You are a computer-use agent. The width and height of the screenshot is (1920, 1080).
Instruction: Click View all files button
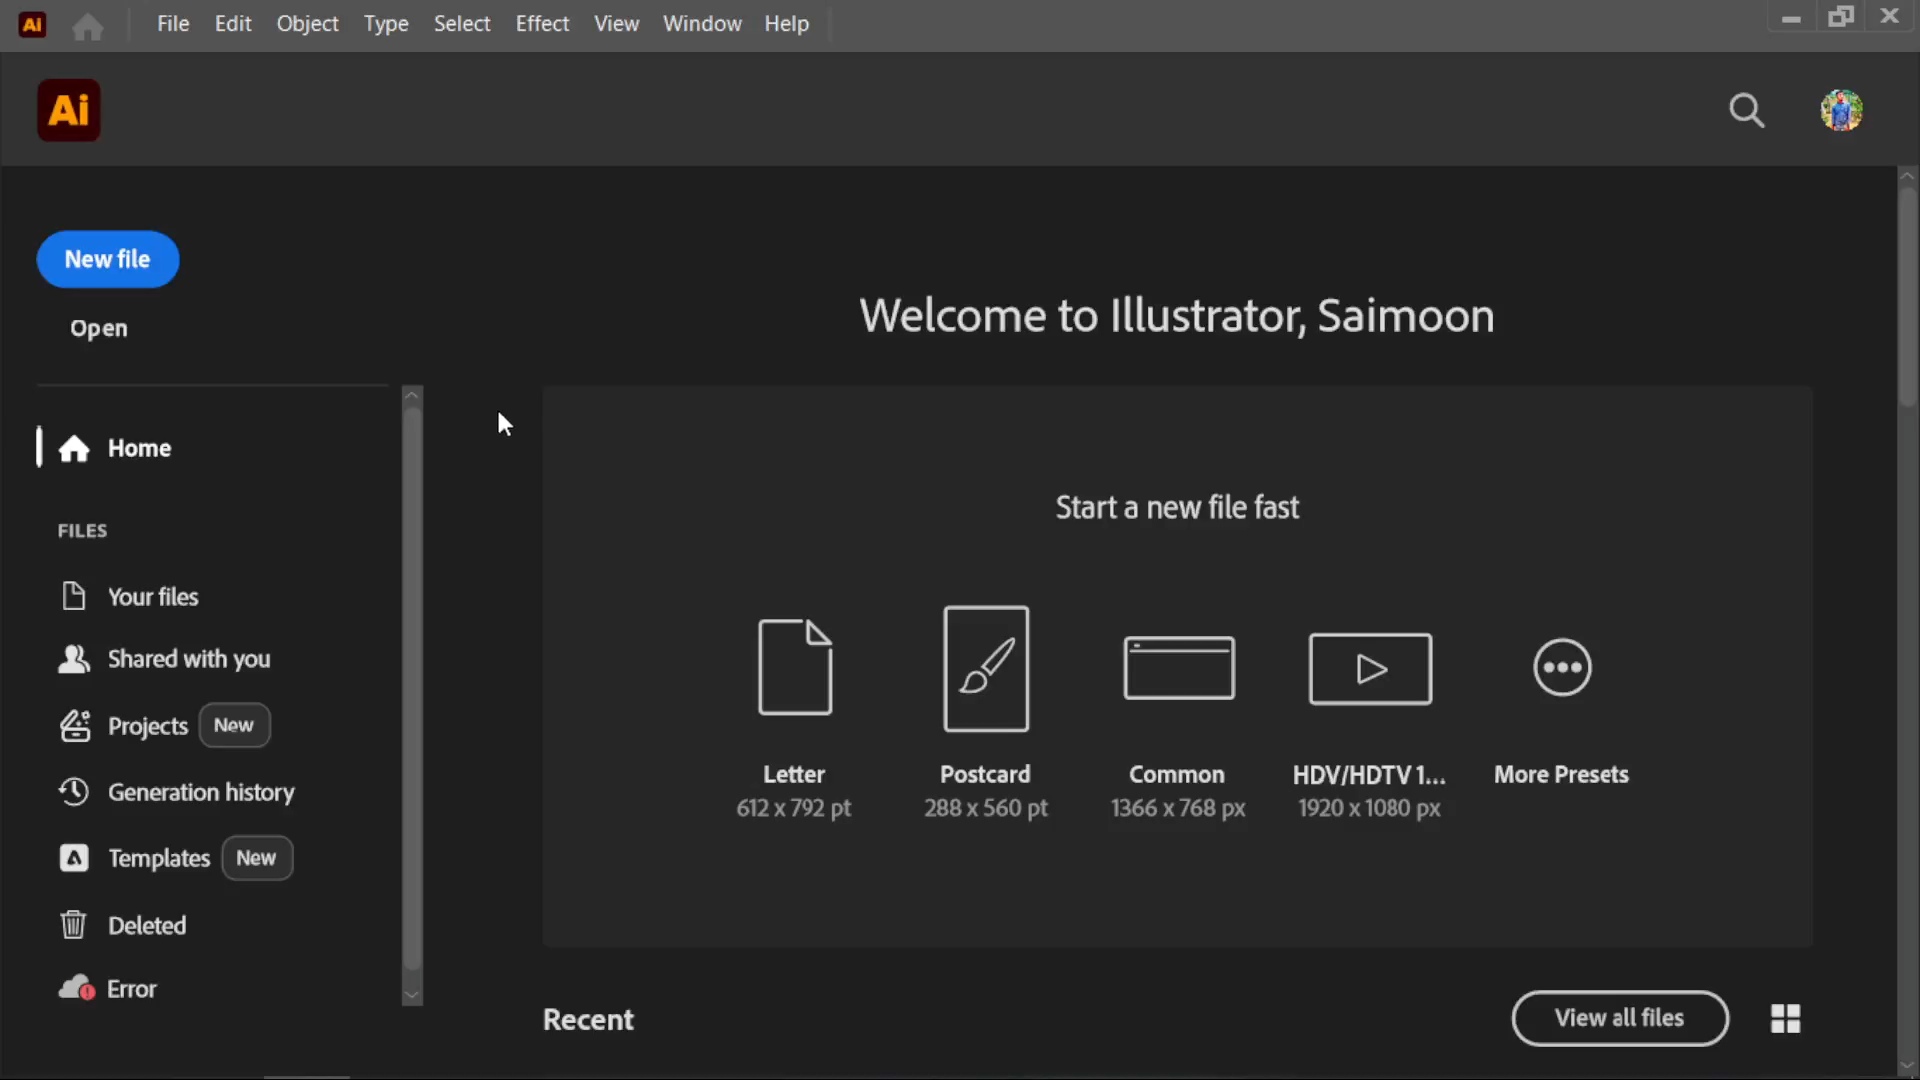[x=1620, y=1018]
